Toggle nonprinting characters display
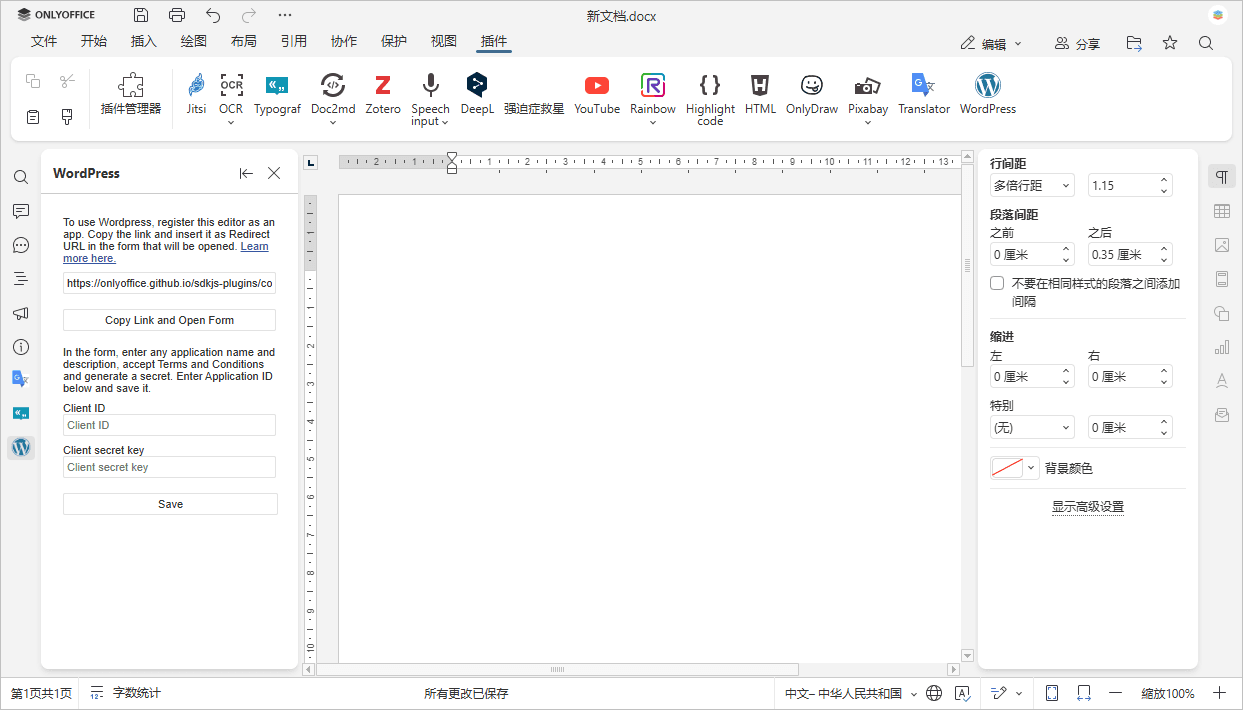1243x710 pixels. tap(1221, 175)
